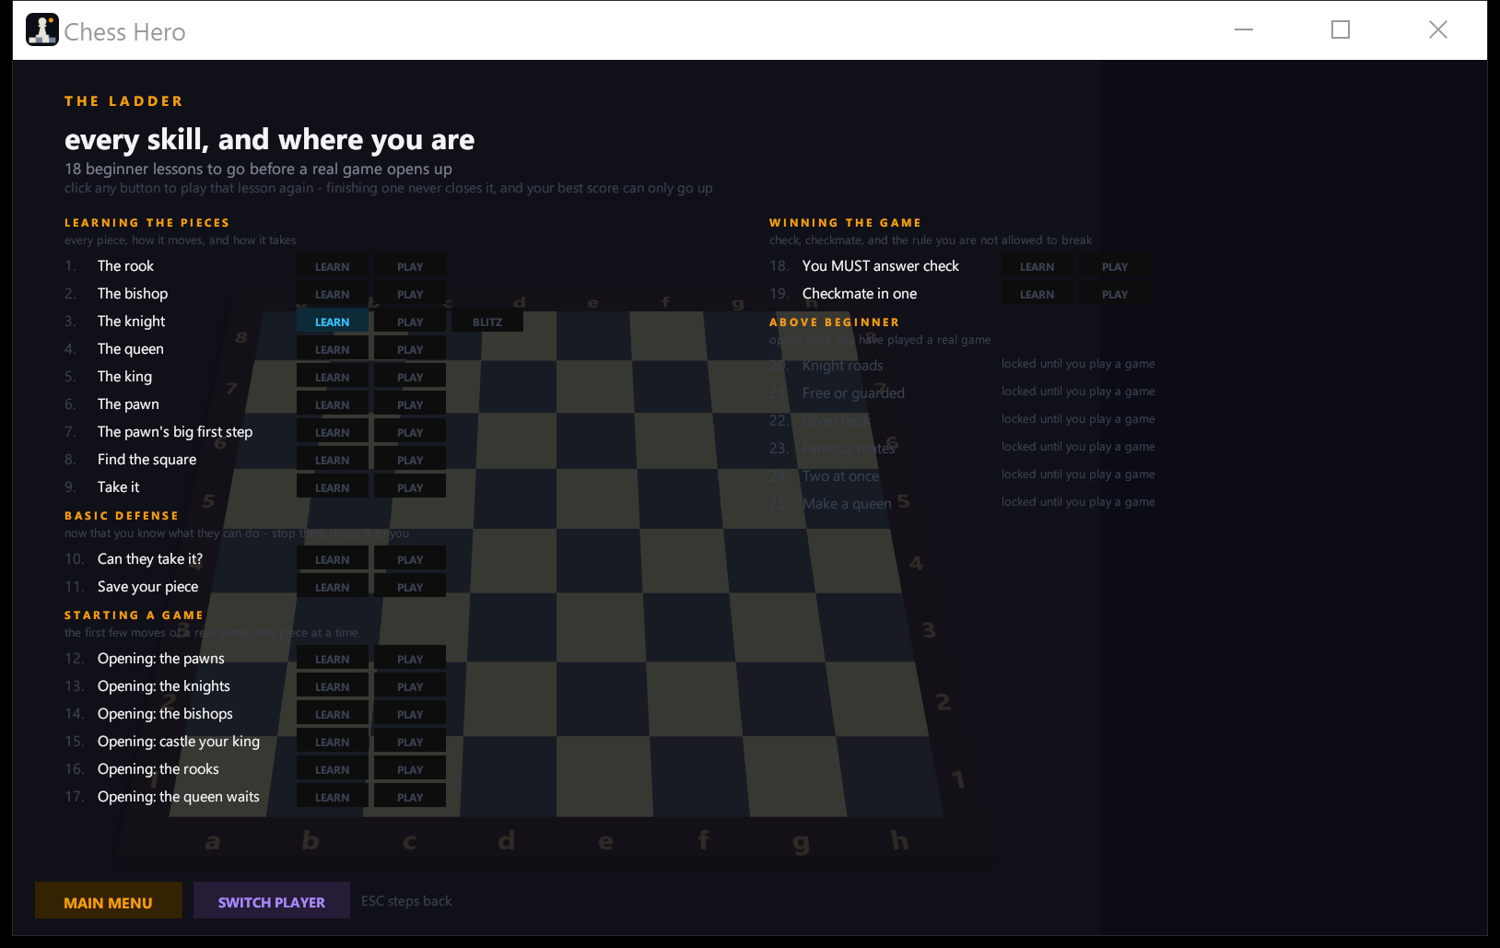Click the locked 'Knight roads' lesson

point(842,366)
